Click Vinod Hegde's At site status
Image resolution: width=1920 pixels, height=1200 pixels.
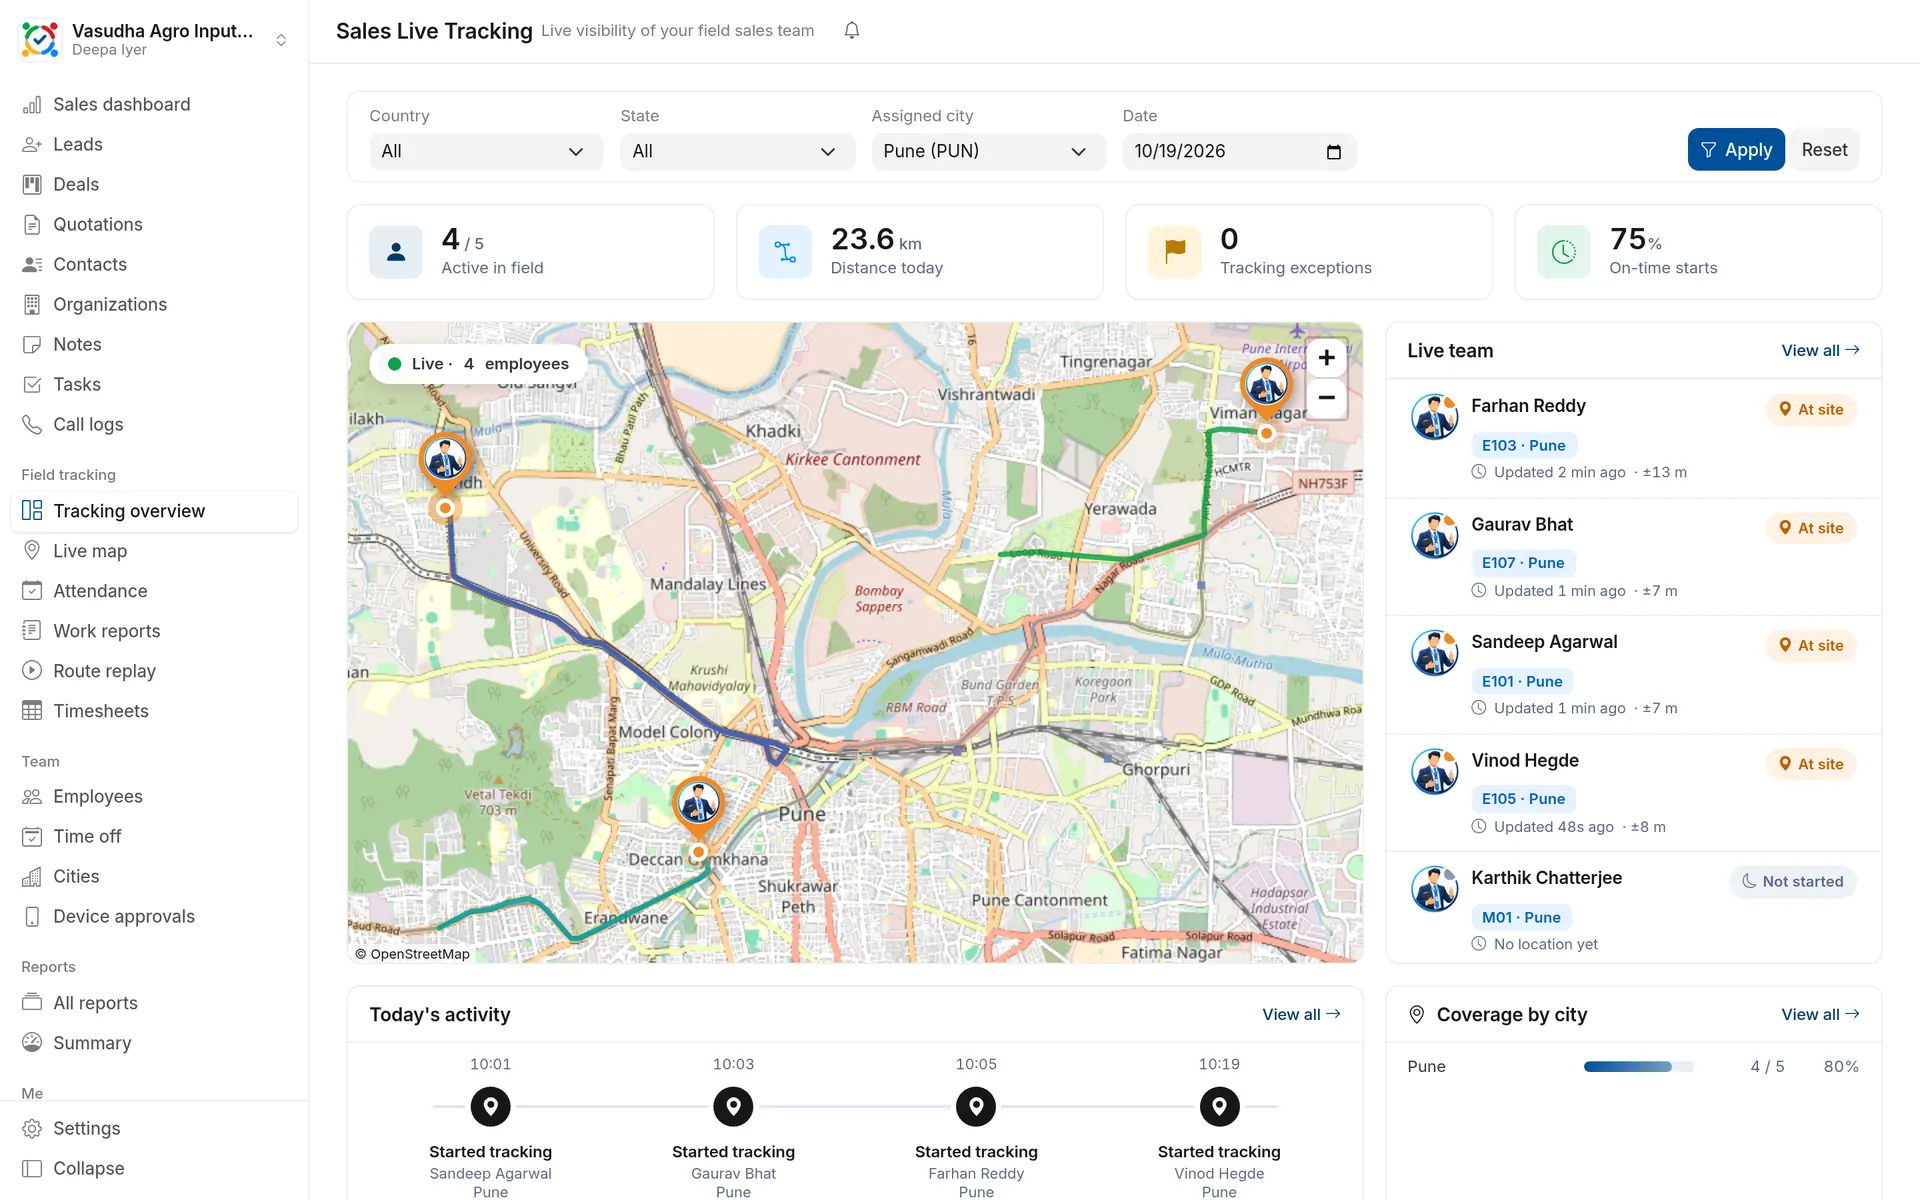click(1810, 764)
